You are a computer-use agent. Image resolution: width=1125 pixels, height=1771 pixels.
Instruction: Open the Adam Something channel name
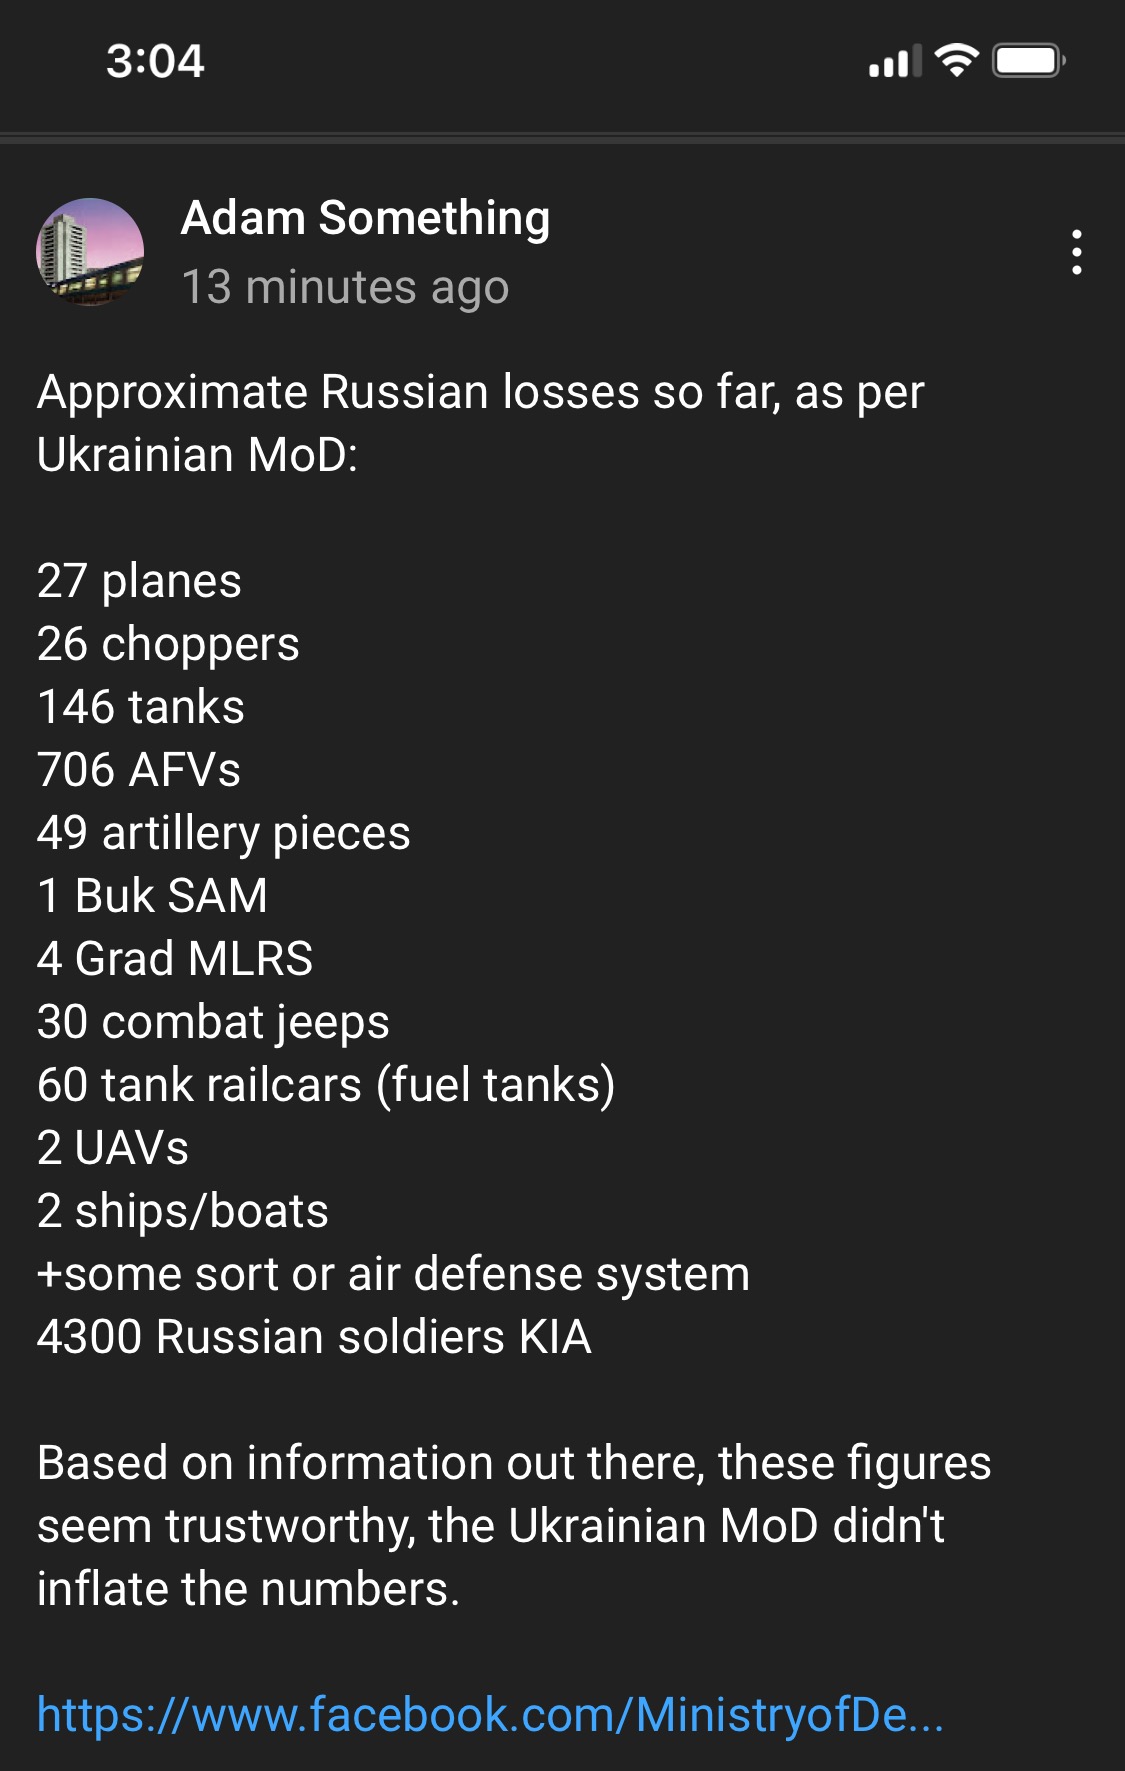[x=365, y=218]
